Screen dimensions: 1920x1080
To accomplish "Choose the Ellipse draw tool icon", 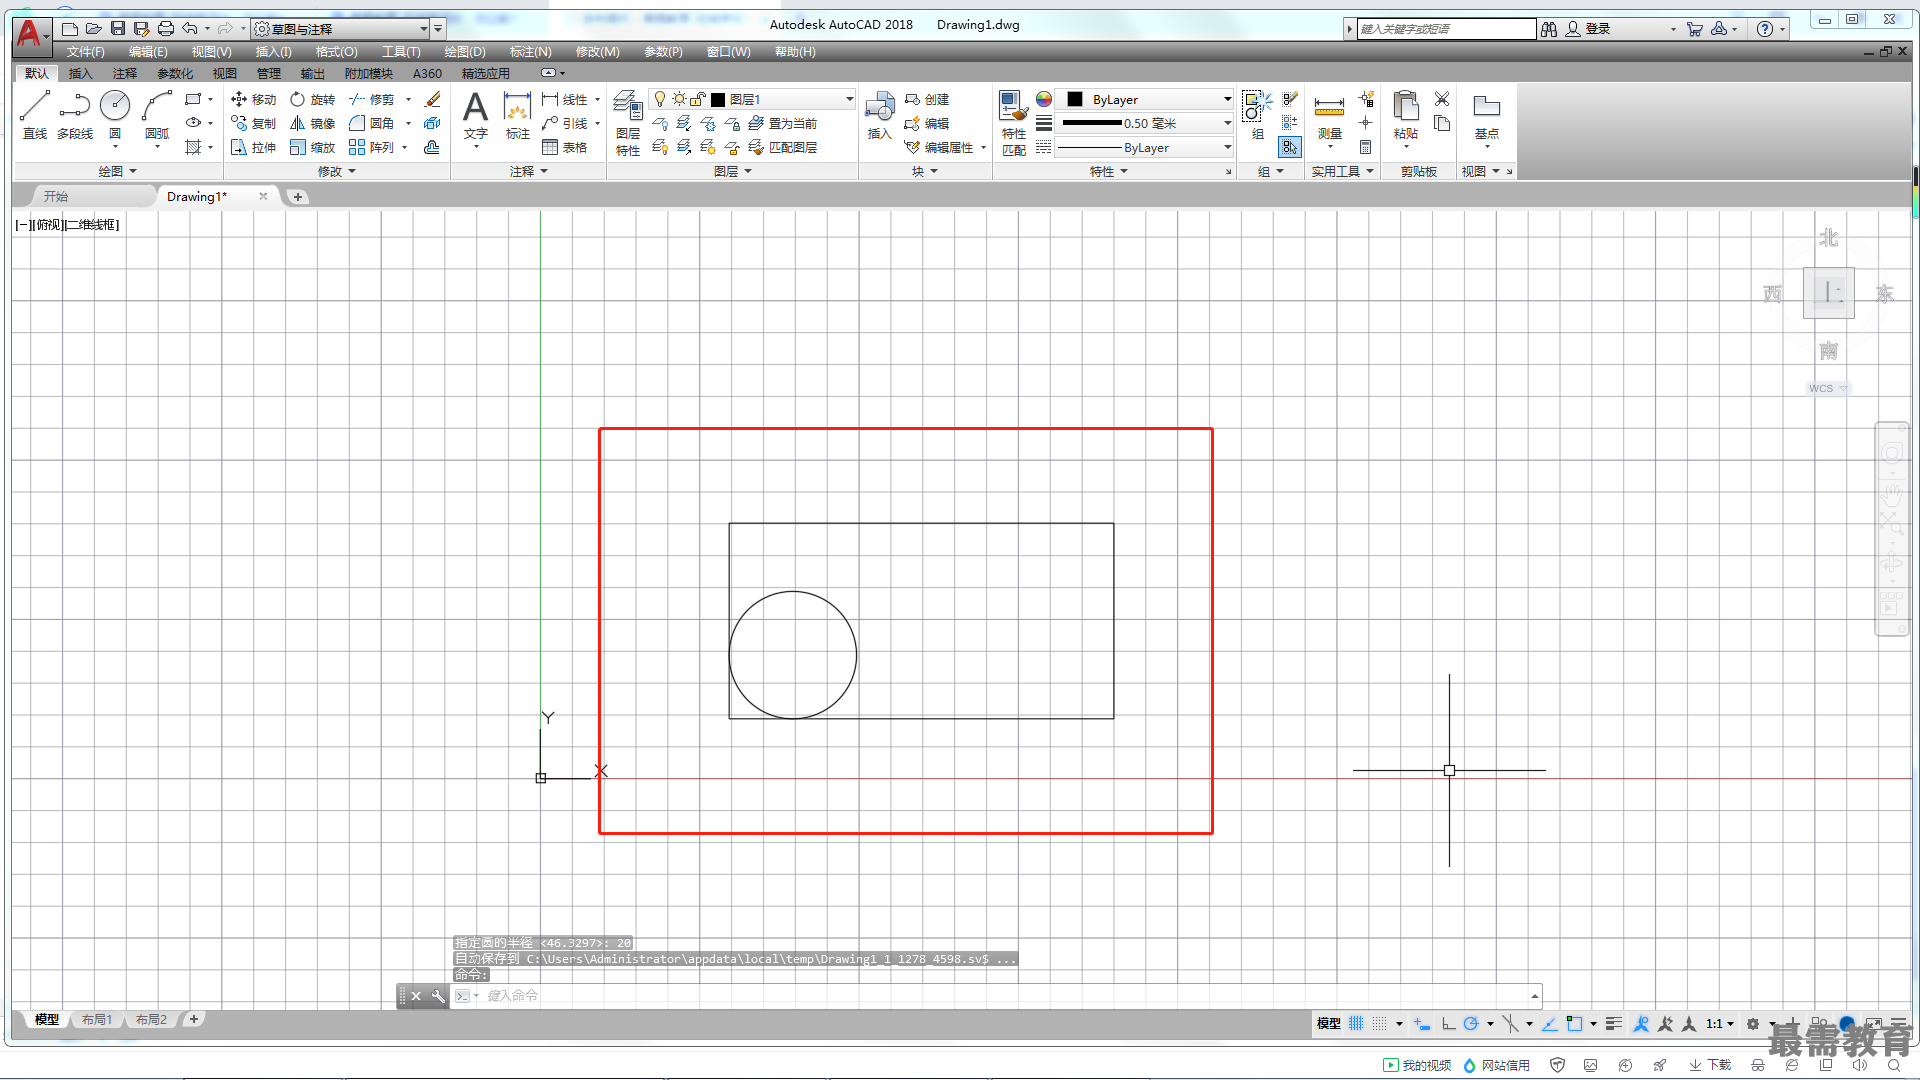I will pyautogui.click(x=193, y=123).
